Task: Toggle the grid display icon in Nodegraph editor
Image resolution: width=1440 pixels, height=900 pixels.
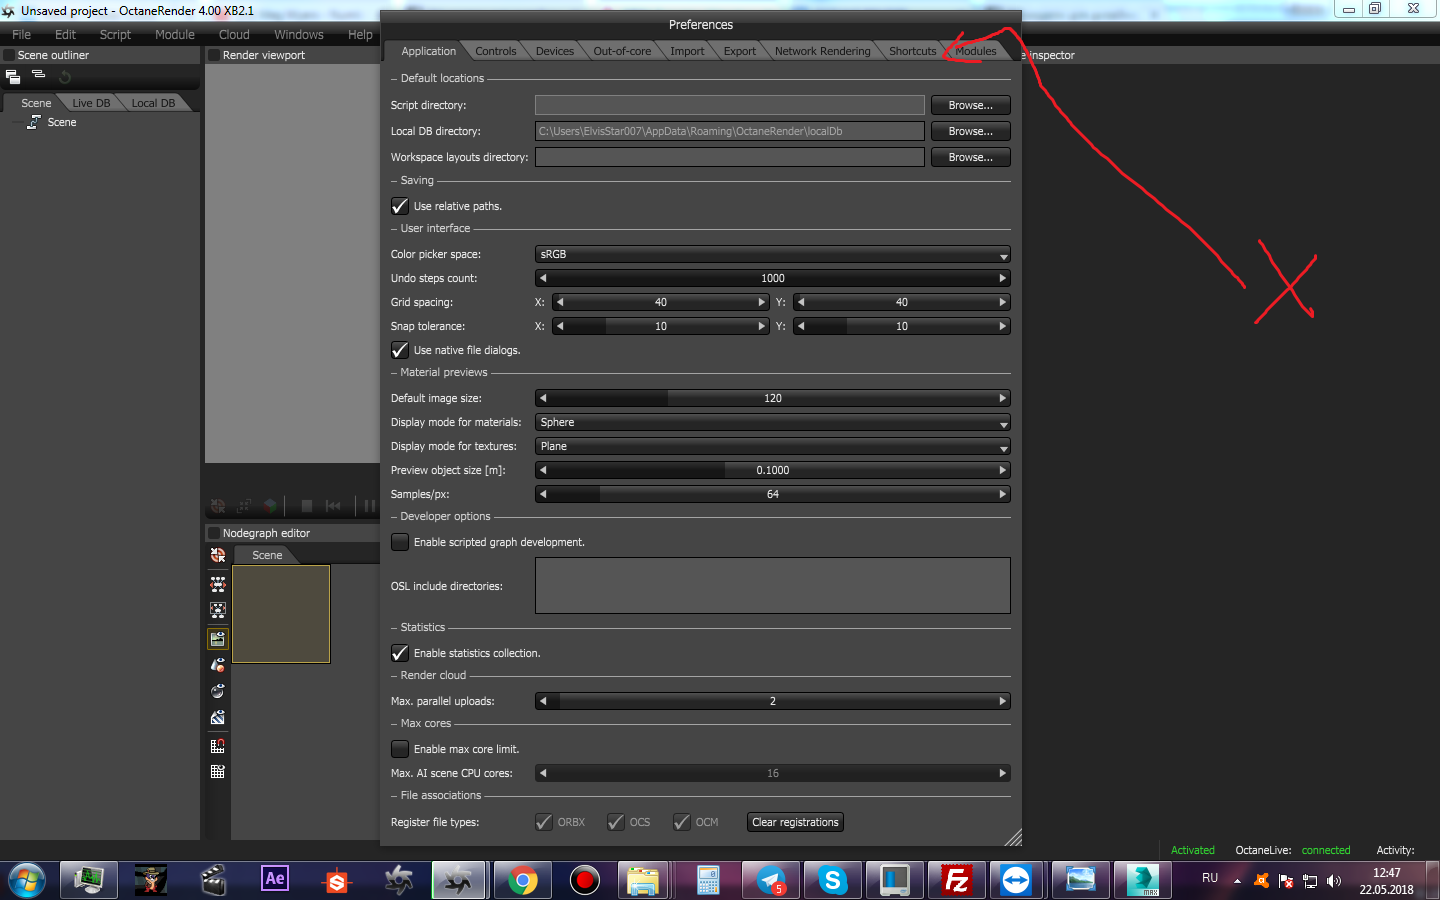Action: (x=218, y=771)
